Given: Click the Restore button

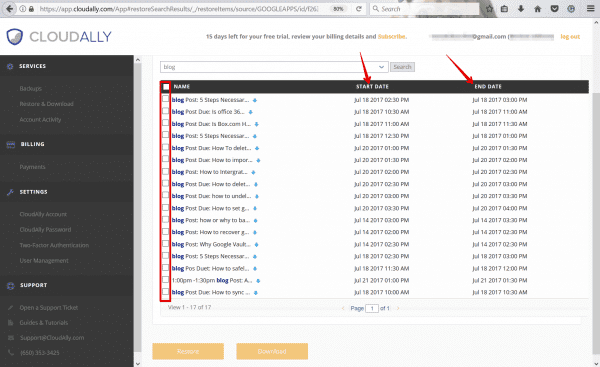Looking at the screenshot, I should [188, 351].
